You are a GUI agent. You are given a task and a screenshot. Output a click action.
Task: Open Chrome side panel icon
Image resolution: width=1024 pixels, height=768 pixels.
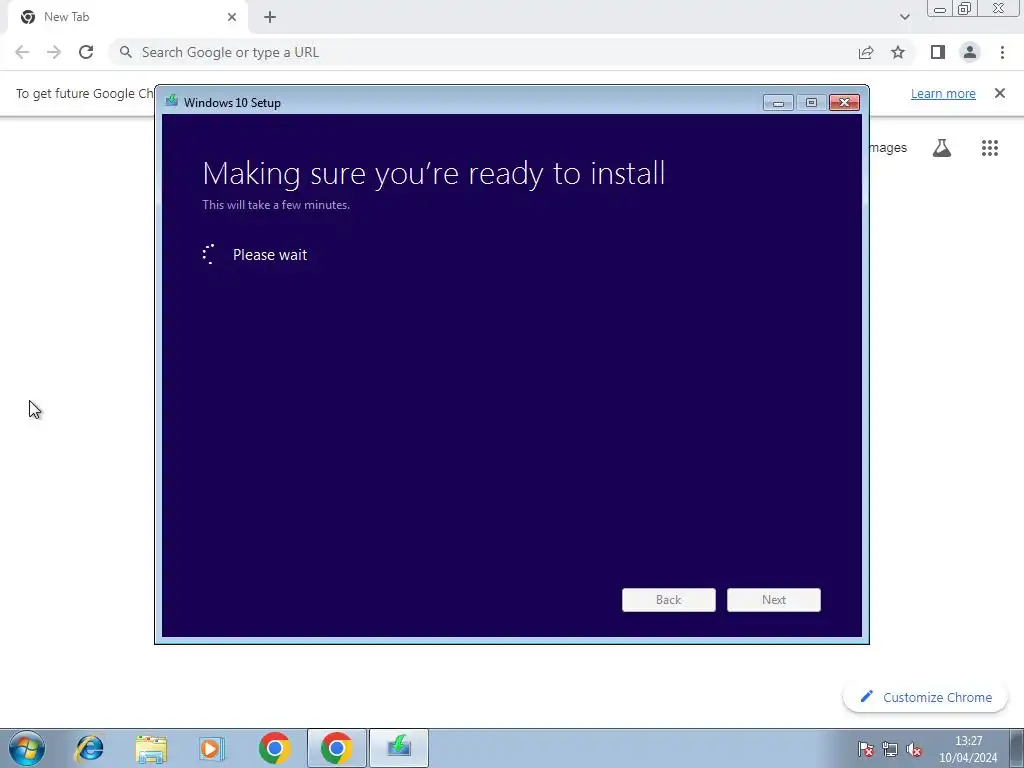pyautogui.click(x=938, y=52)
